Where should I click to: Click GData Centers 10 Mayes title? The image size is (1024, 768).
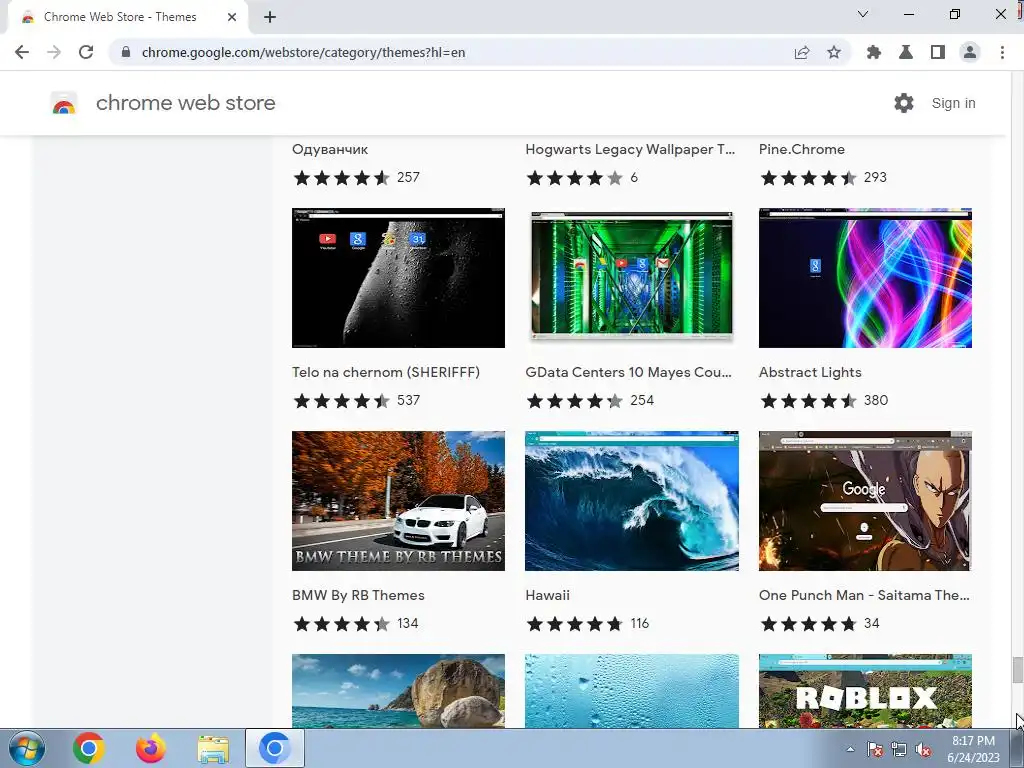pyautogui.click(x=628, y=372)
